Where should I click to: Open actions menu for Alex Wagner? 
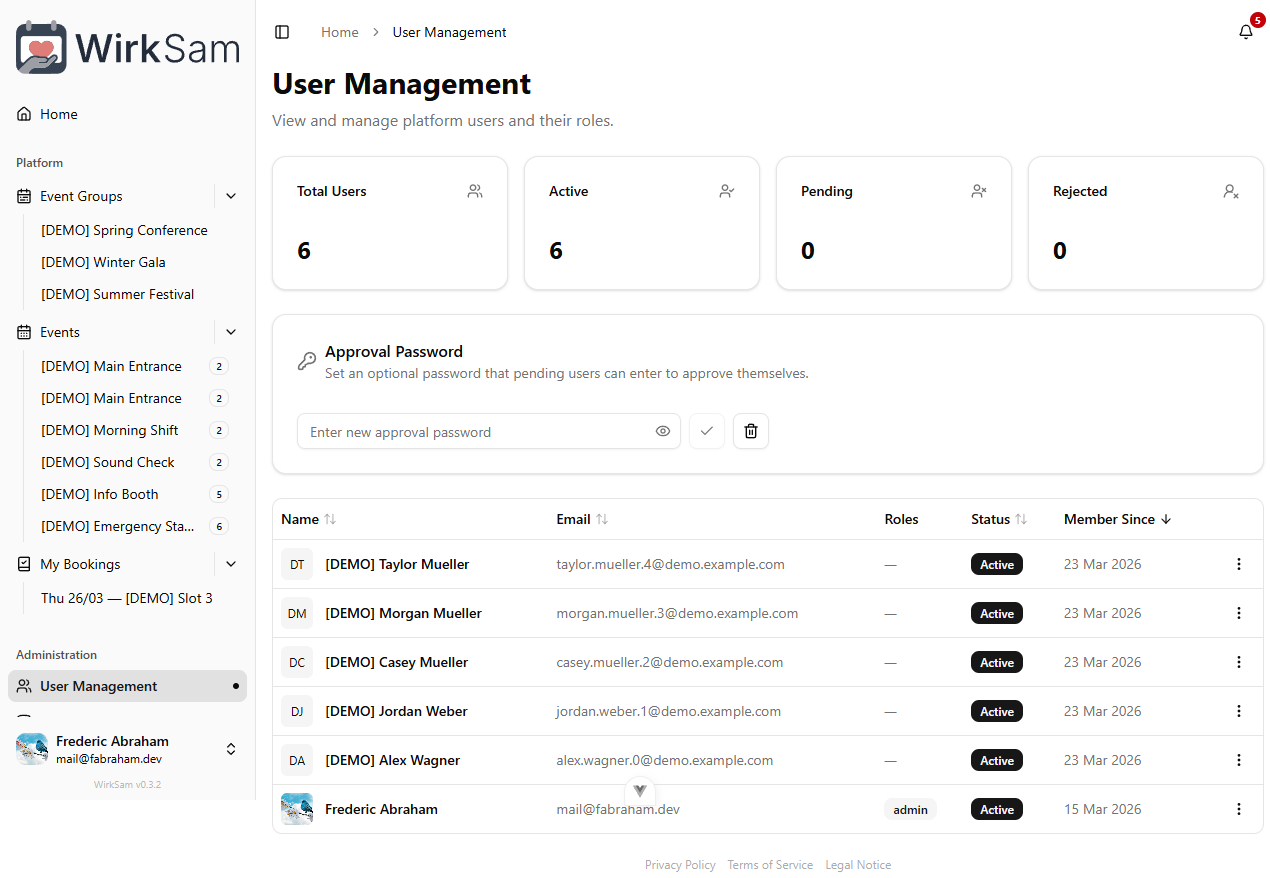pos(1239,760)
